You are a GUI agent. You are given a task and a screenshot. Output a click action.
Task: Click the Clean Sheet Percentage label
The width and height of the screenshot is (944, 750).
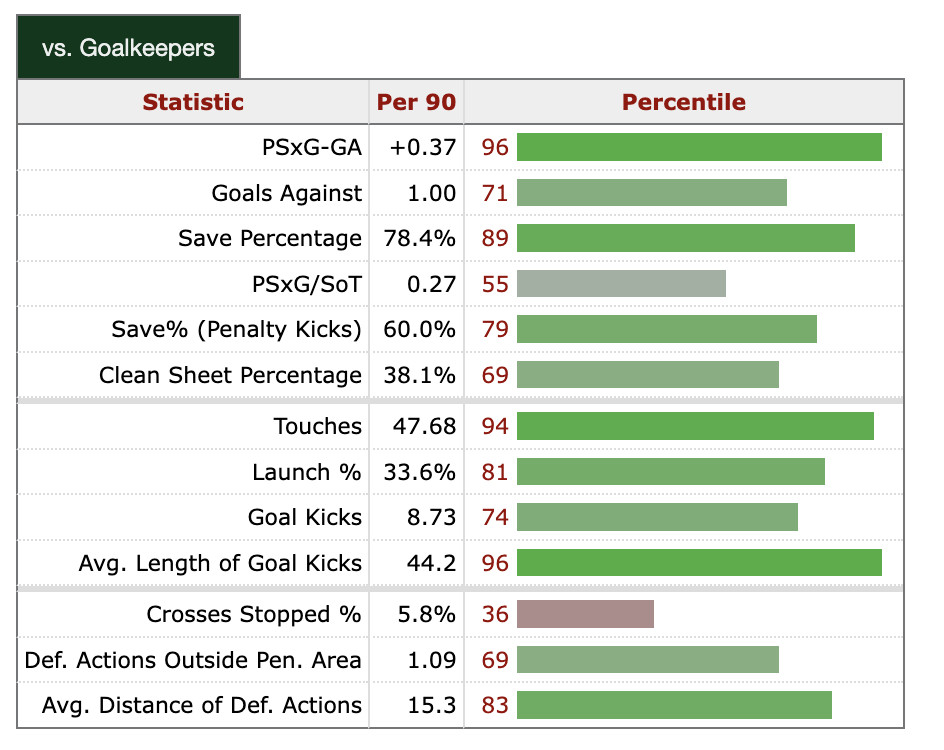coord(230,375)
